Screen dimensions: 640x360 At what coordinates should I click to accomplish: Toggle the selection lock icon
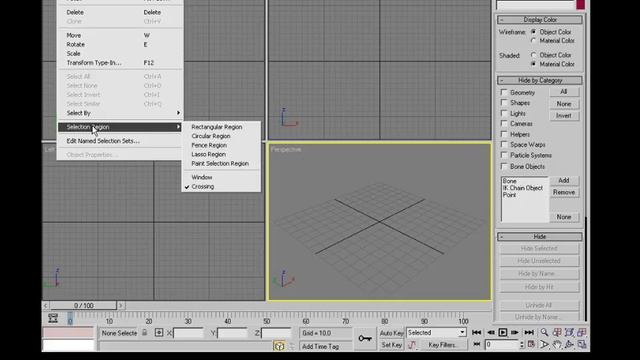point(144,333)
